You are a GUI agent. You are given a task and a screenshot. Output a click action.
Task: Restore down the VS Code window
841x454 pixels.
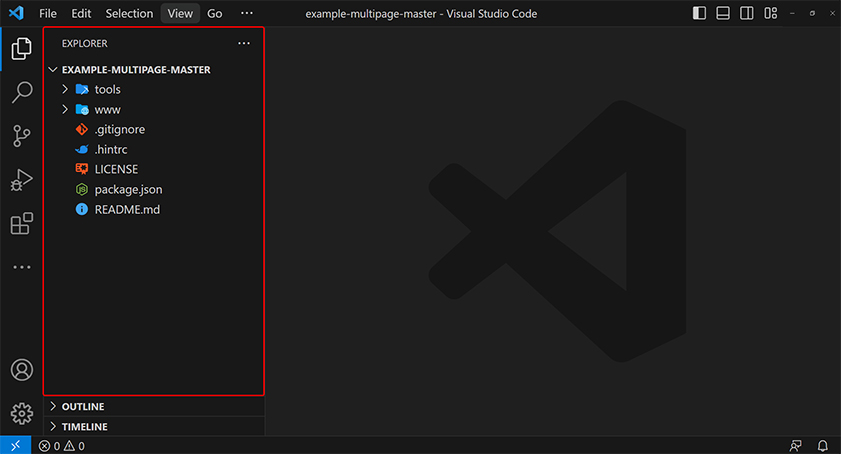pyautogui.click(x=812, y=13)
